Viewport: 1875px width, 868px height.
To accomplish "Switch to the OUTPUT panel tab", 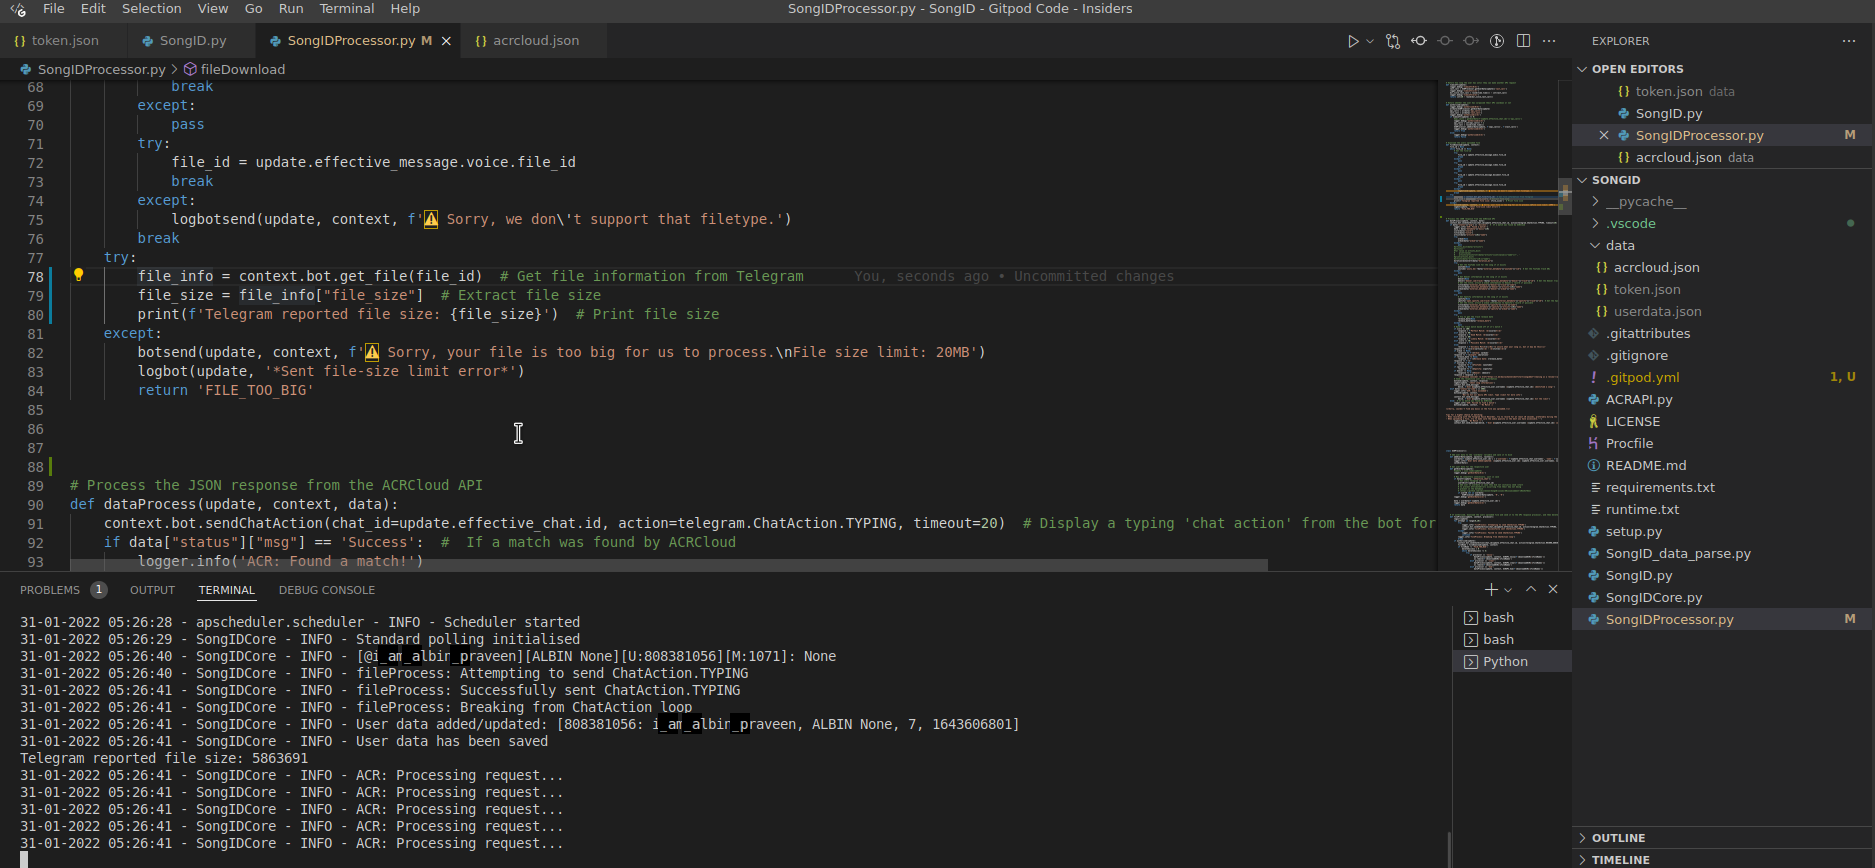I will coord(152,590).
